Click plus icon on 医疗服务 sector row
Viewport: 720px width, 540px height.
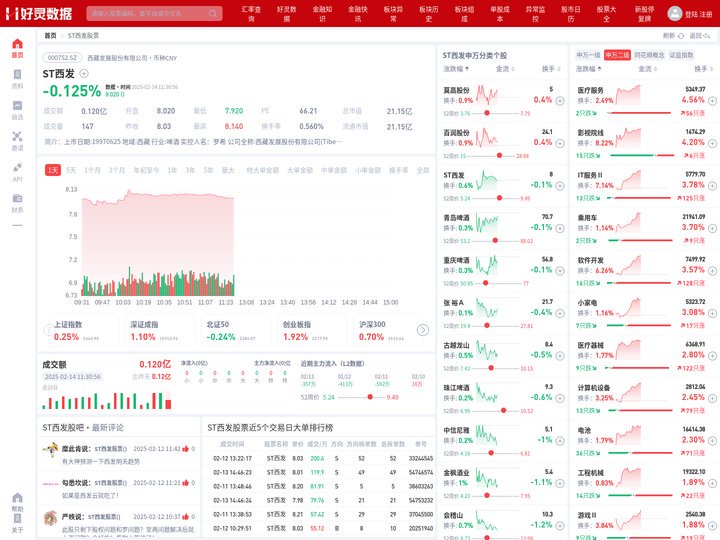pyautogui.click(x=712, y=101)
